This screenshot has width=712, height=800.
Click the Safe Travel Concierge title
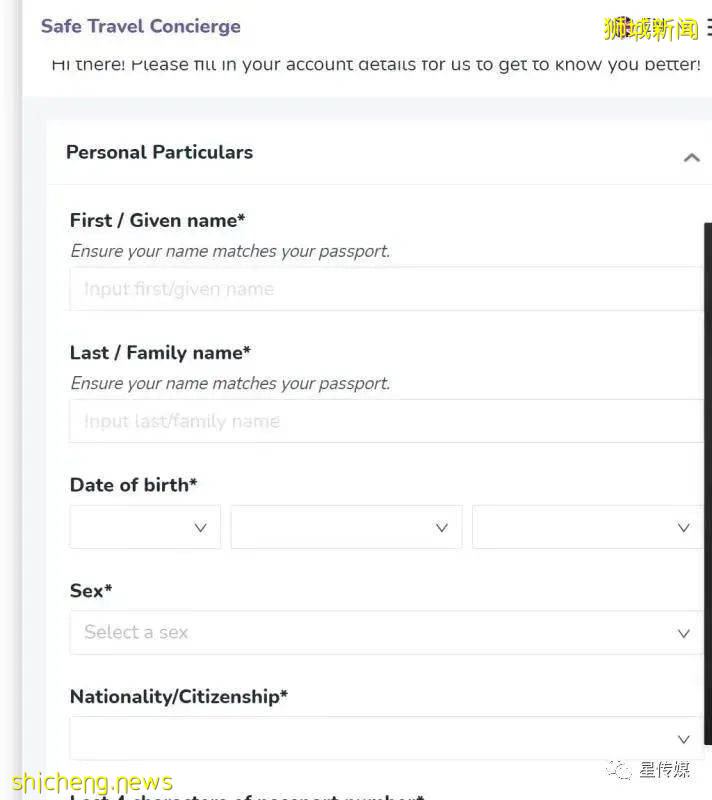(141, 26)
